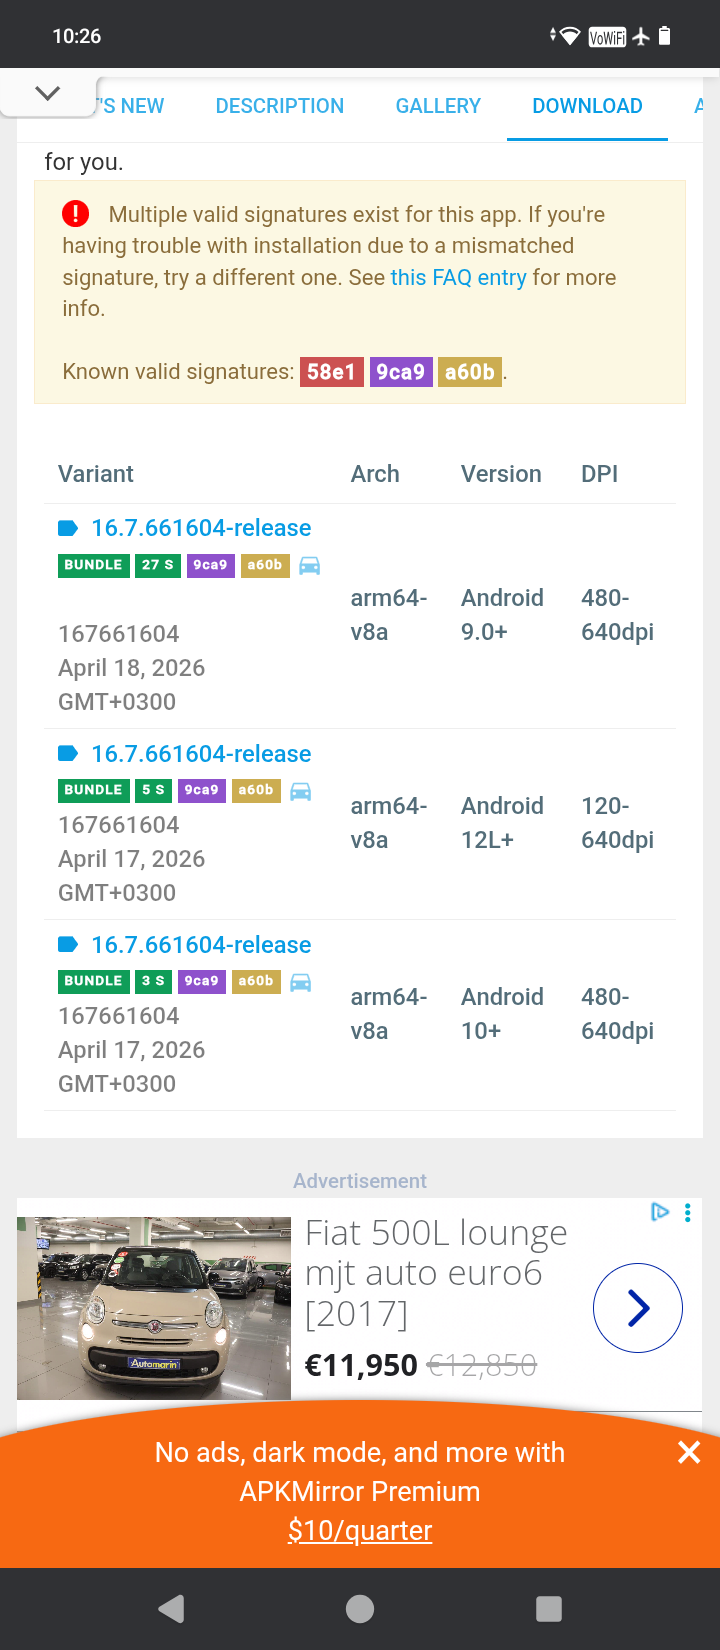This screenshot has width=720, height=1650.
Task: Click the Fiat 500L ad thumbnail image
Action: [154, 1308]
